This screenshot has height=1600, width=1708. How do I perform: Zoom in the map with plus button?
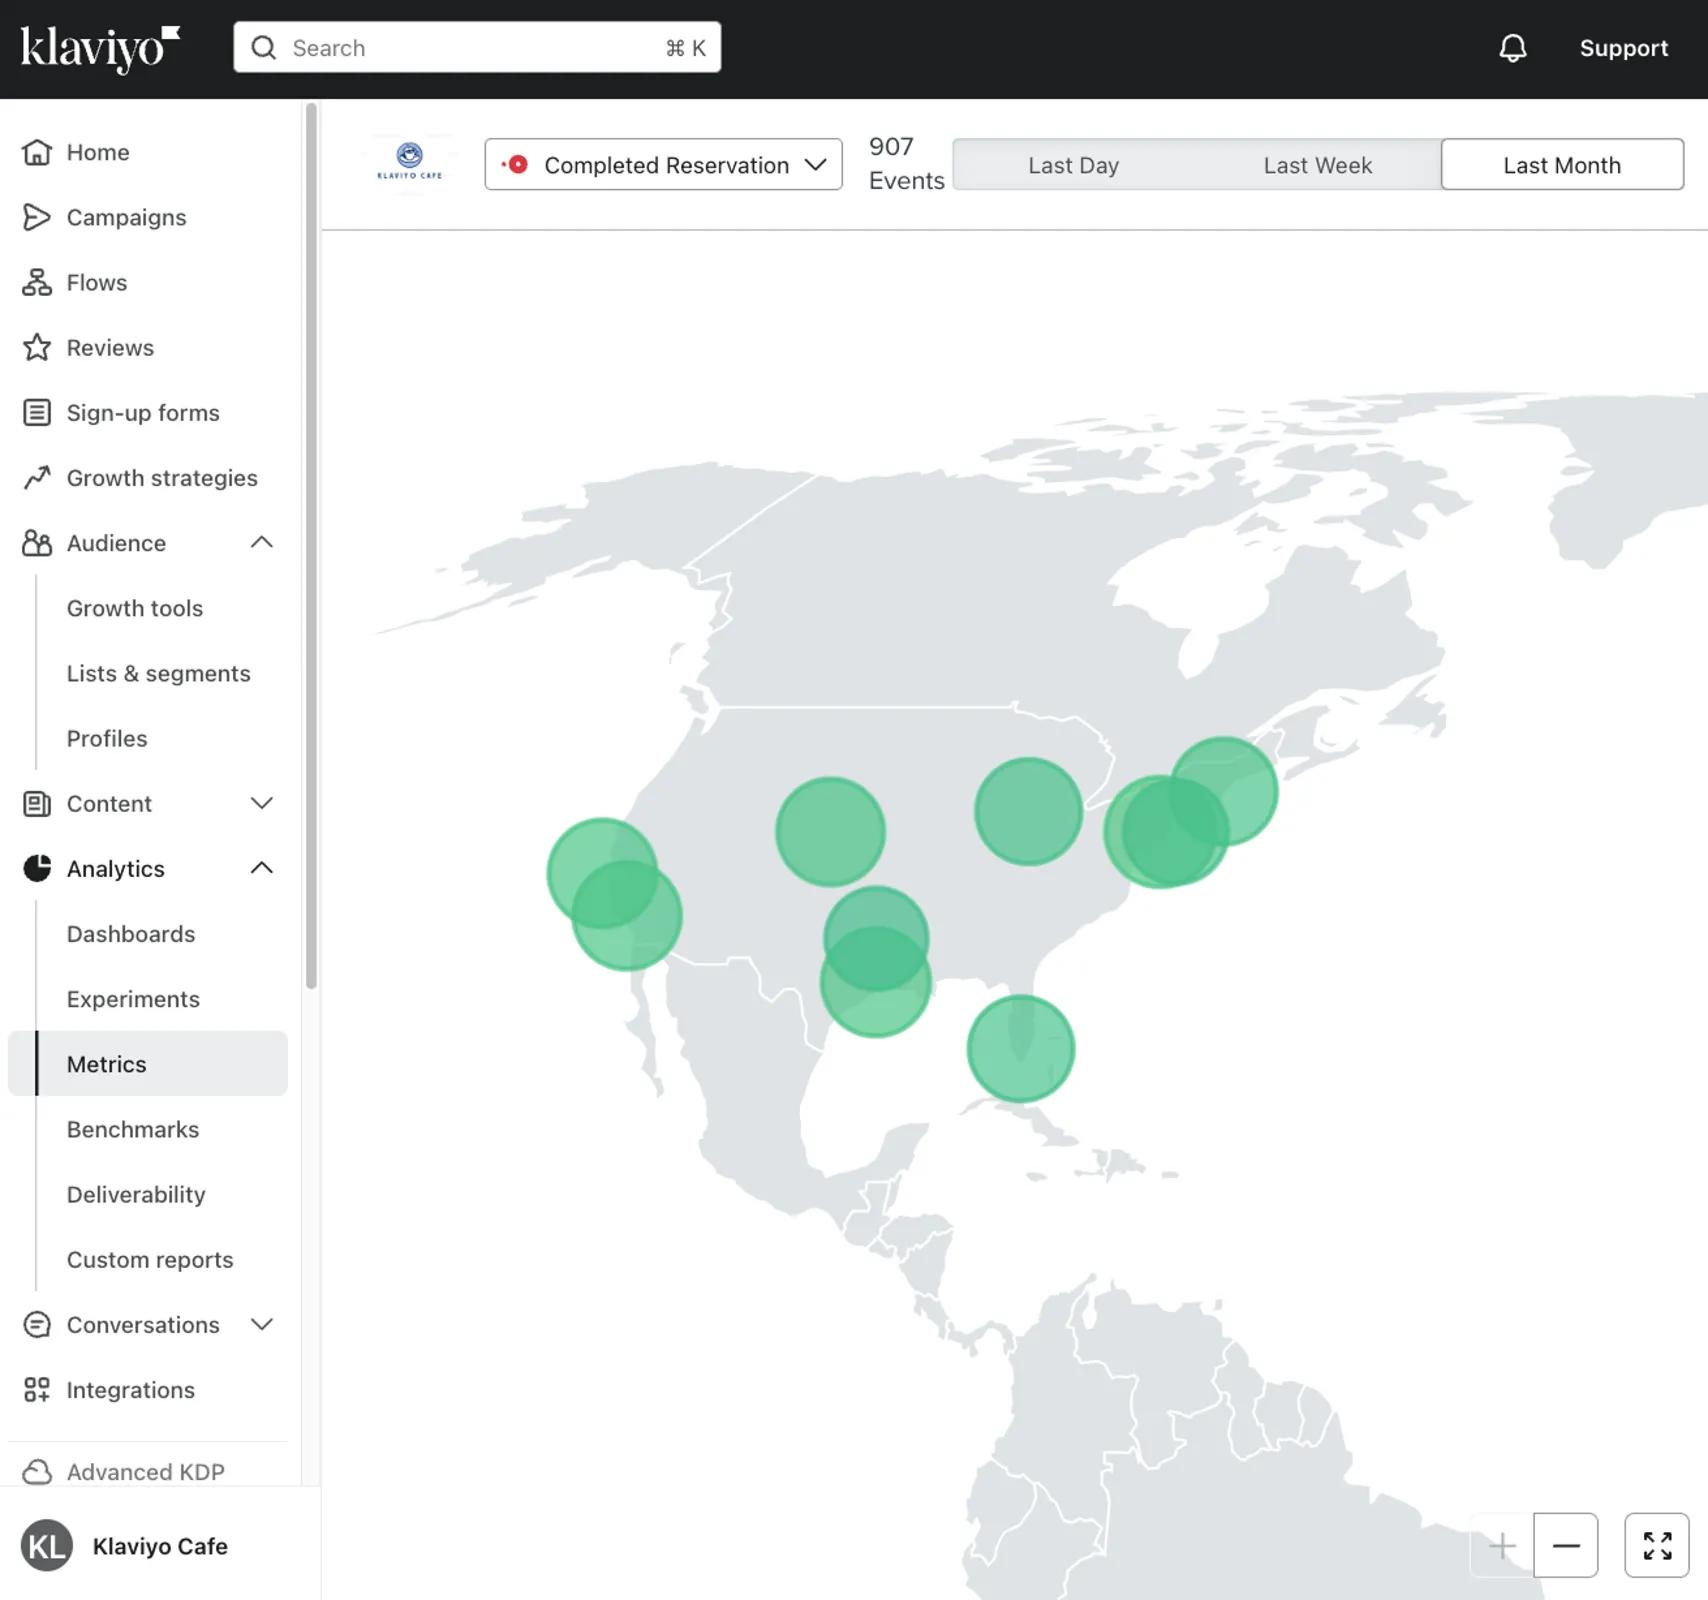[1502, 1545]
